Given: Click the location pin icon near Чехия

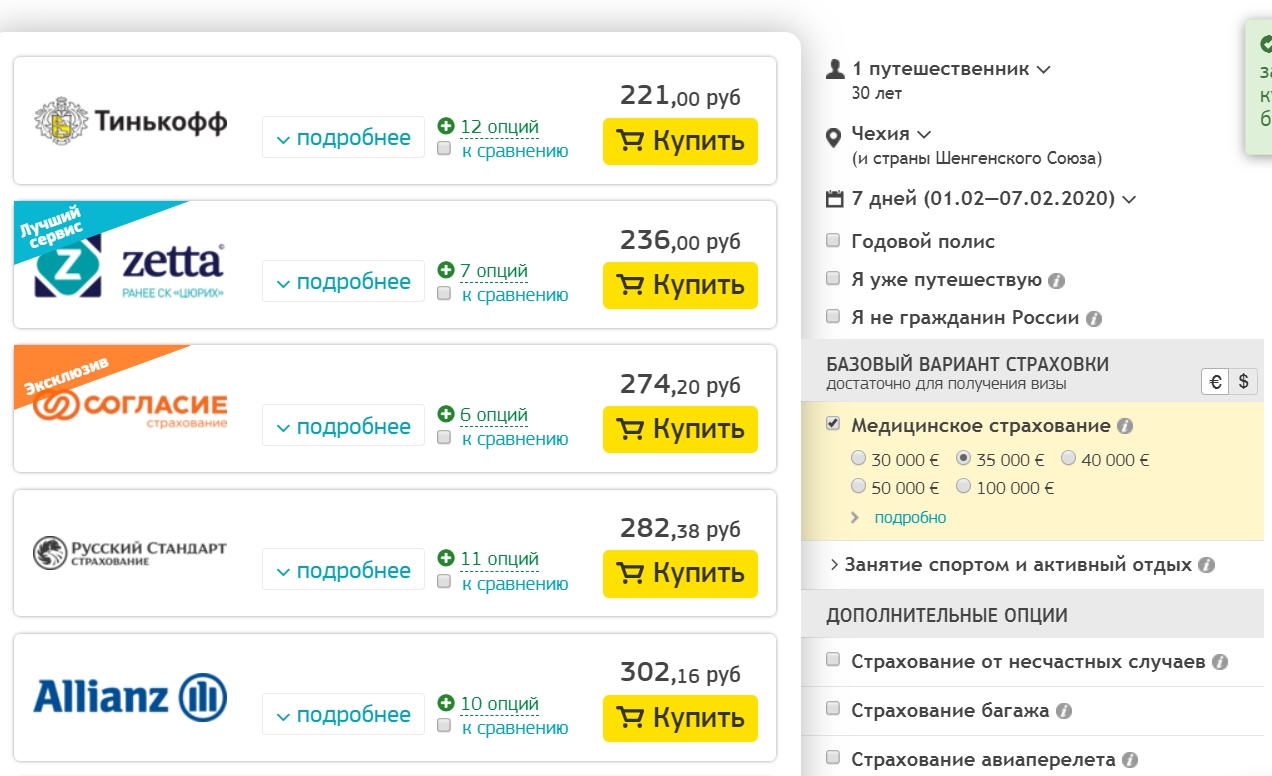Looking at the screenshot, I should coord(833,137).
